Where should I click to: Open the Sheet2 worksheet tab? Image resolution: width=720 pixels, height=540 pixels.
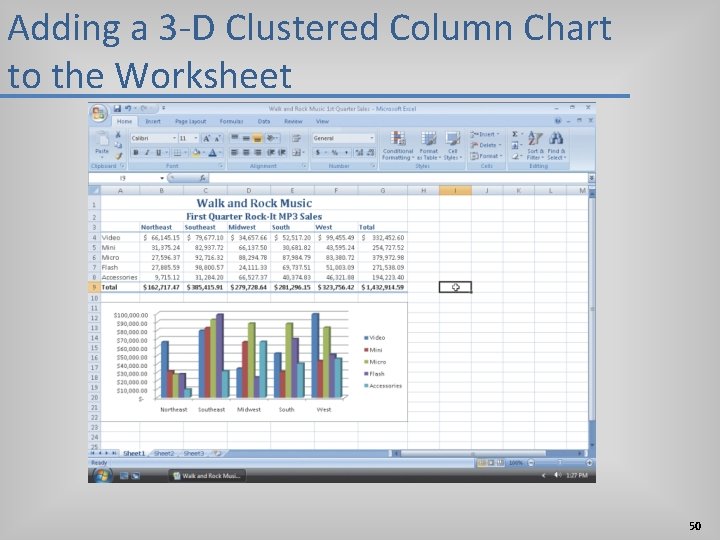pyautogui.click(x=164, y=453)
